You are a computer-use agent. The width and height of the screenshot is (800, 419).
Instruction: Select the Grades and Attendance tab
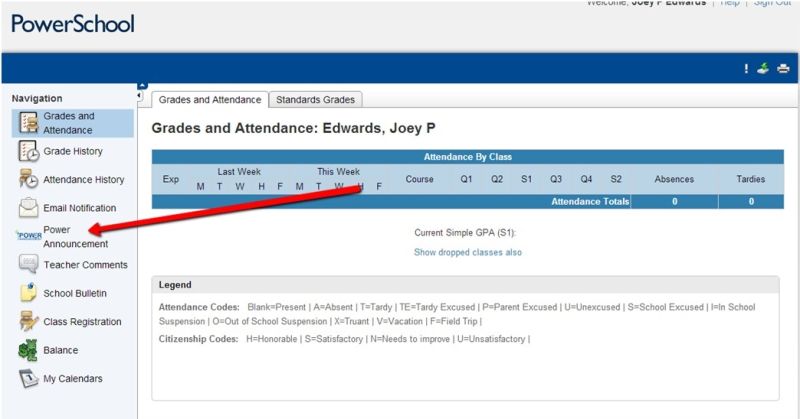pyautogui.click(x=210, y=100)
